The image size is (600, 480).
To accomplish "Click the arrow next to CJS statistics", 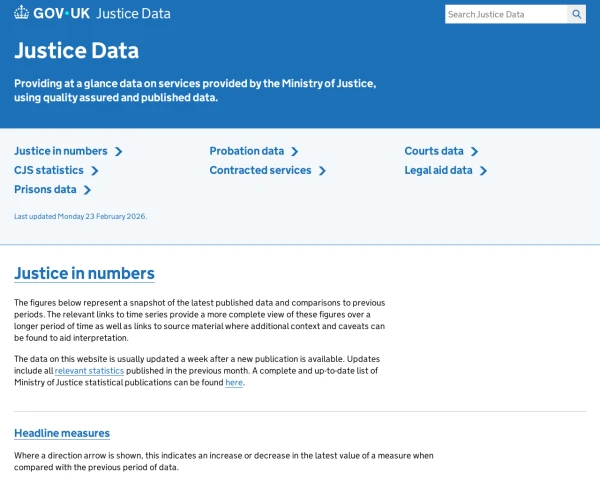I will [94, 171].
